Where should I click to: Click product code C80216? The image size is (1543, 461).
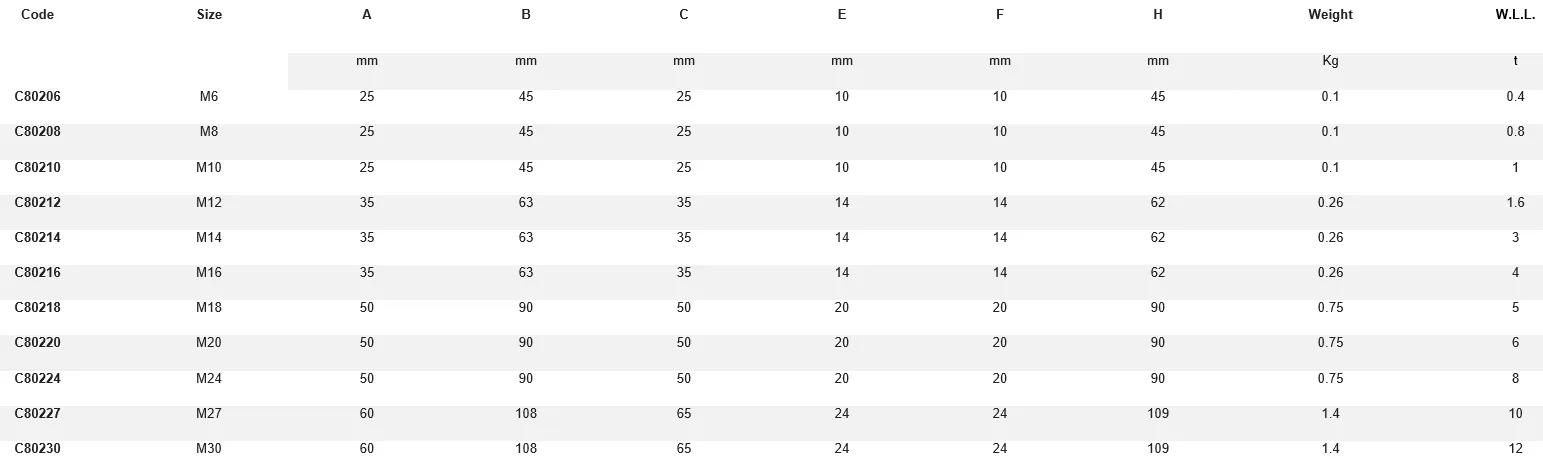(37, 273)
